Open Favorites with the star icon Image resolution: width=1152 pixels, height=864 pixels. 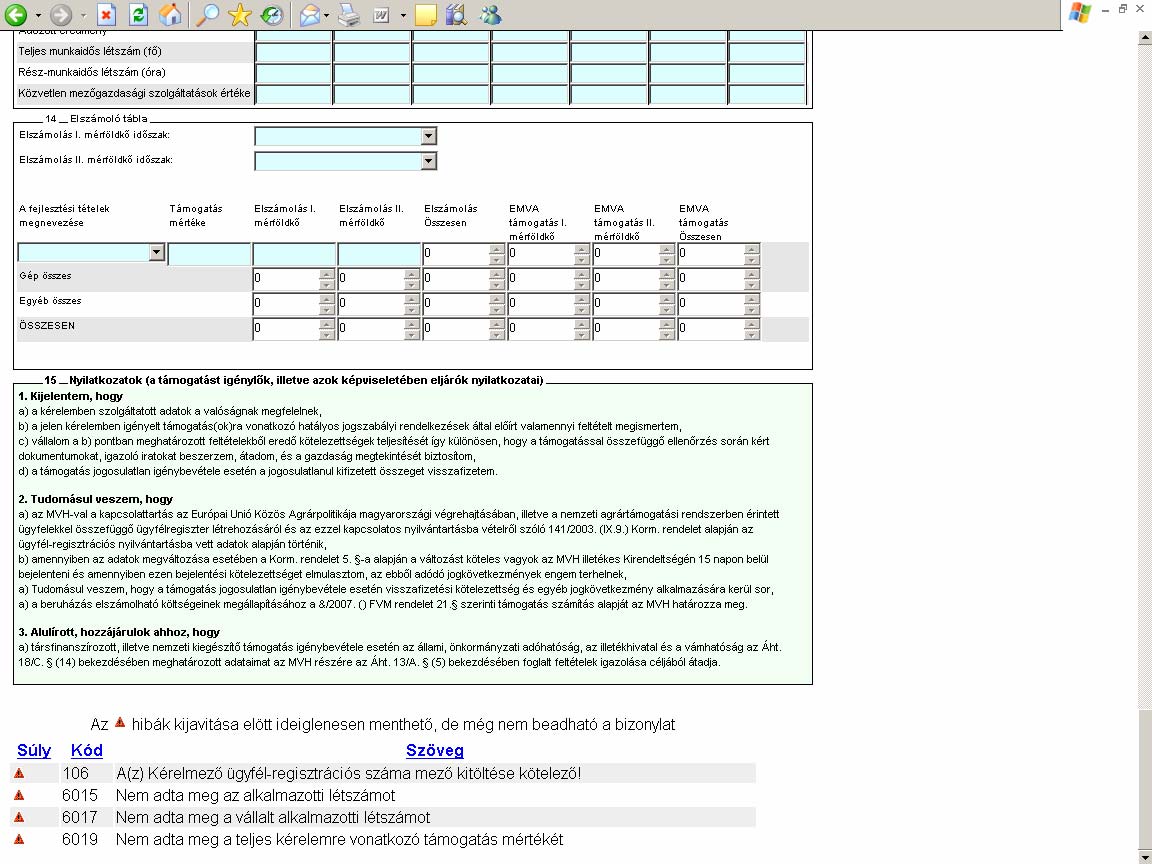[x=240, y=14]
